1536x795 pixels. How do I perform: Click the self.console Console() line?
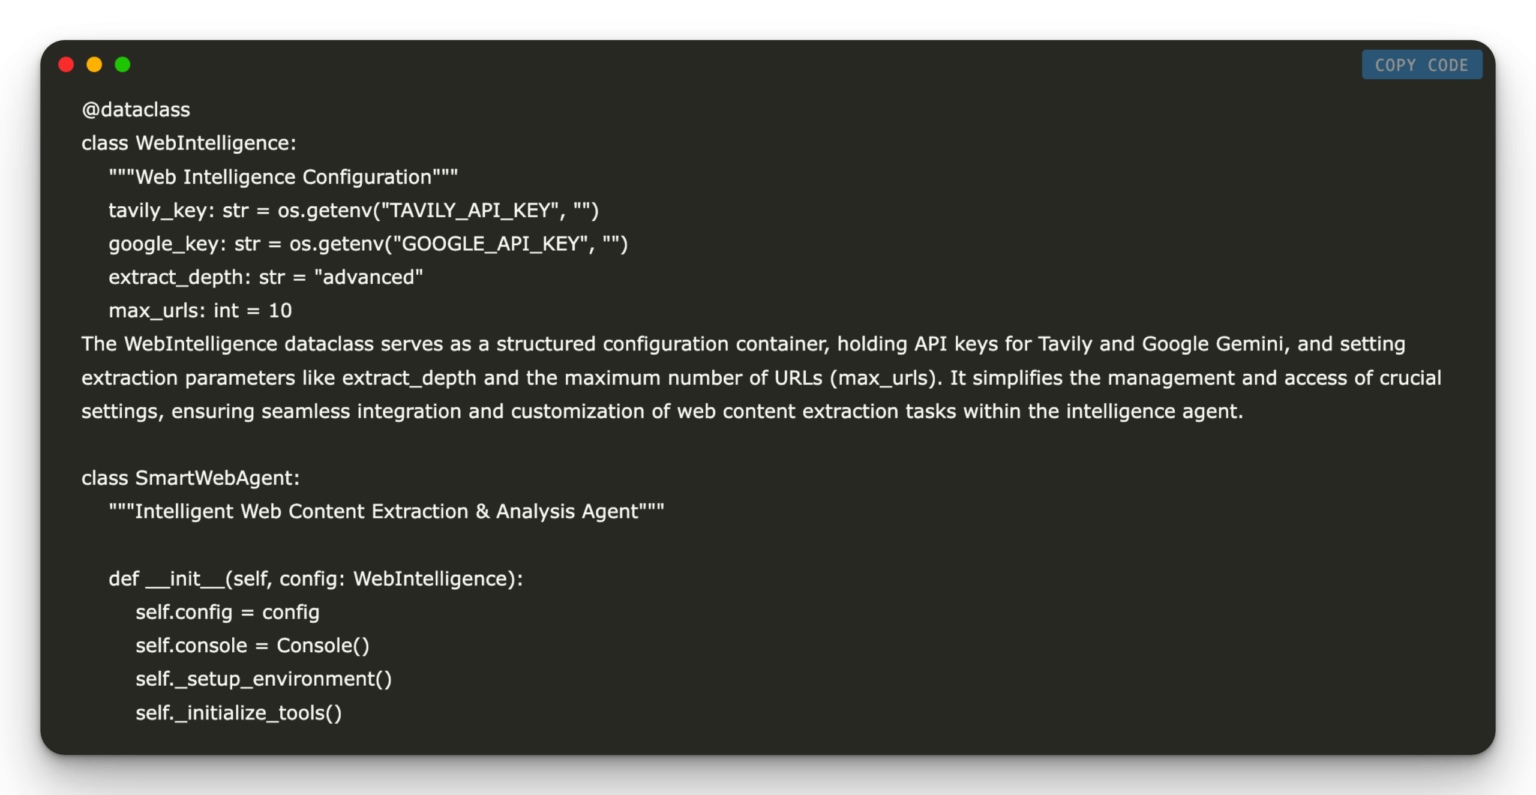(x=252, y=645)
